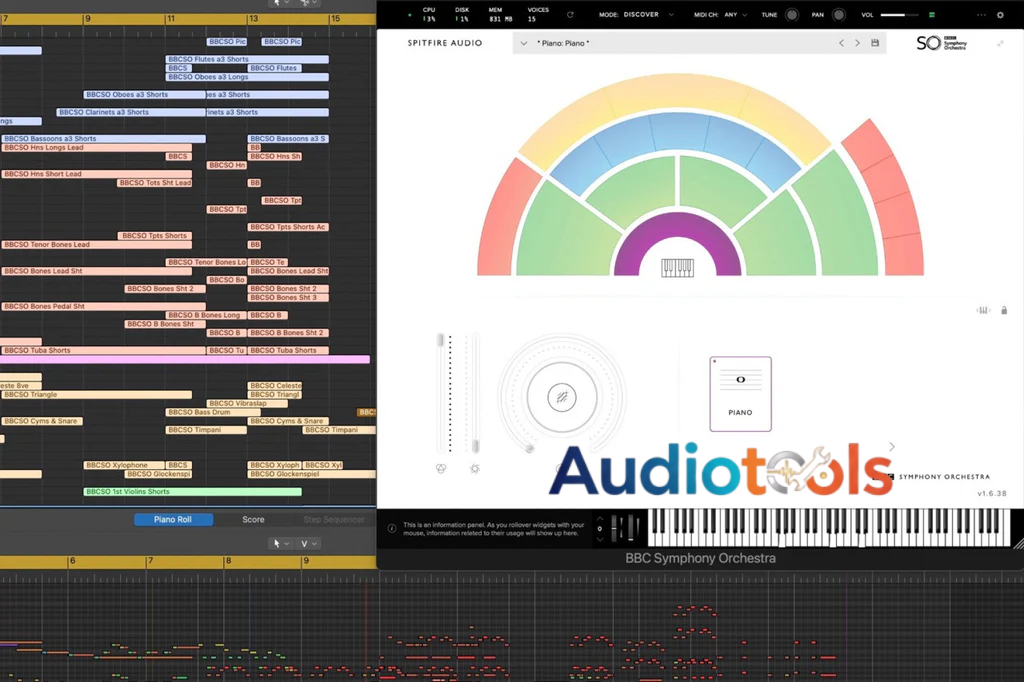Click the right chevron near technique panel
This screenshot has height=682, width=1024.
[892, 447]
